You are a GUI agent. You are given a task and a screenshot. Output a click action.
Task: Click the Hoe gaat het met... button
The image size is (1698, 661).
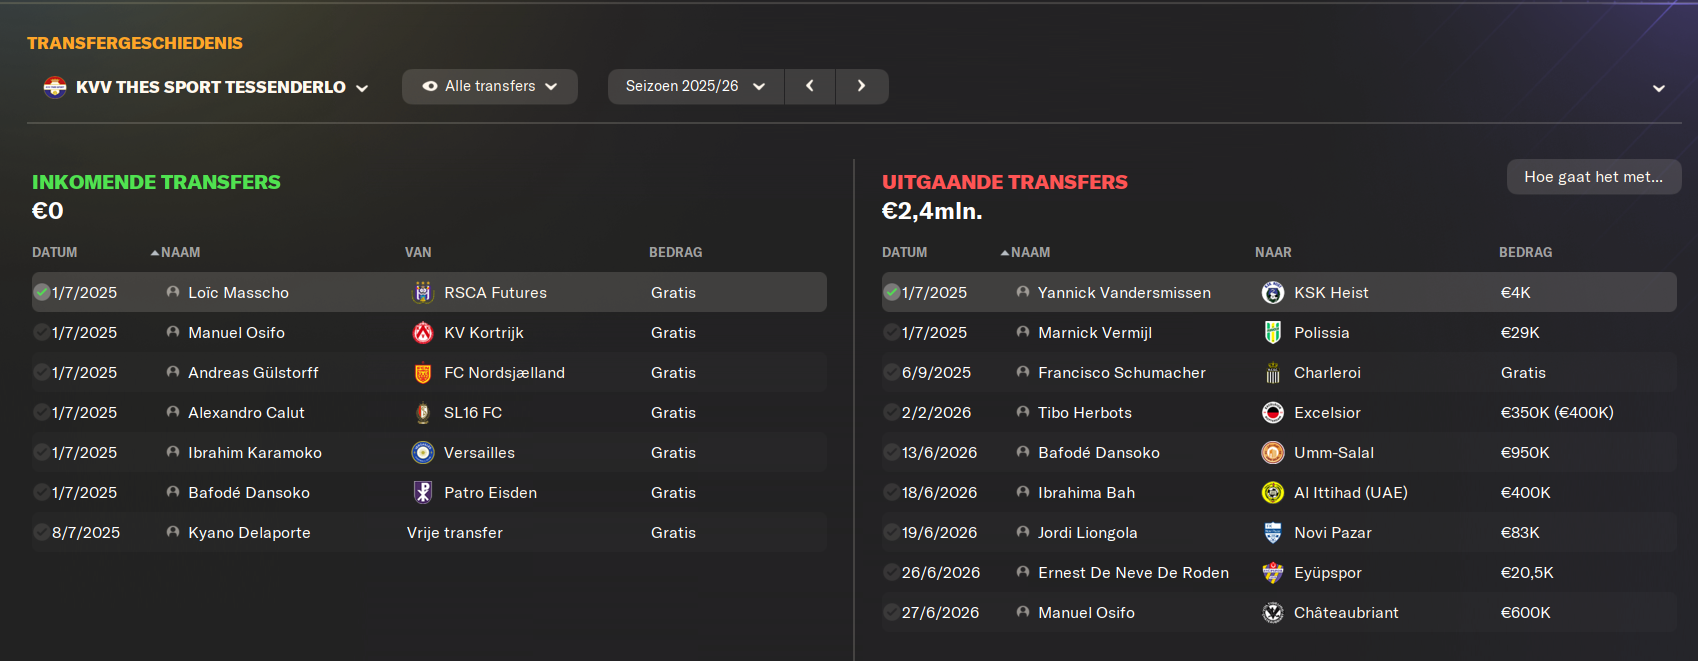[x=1593, y=177]
